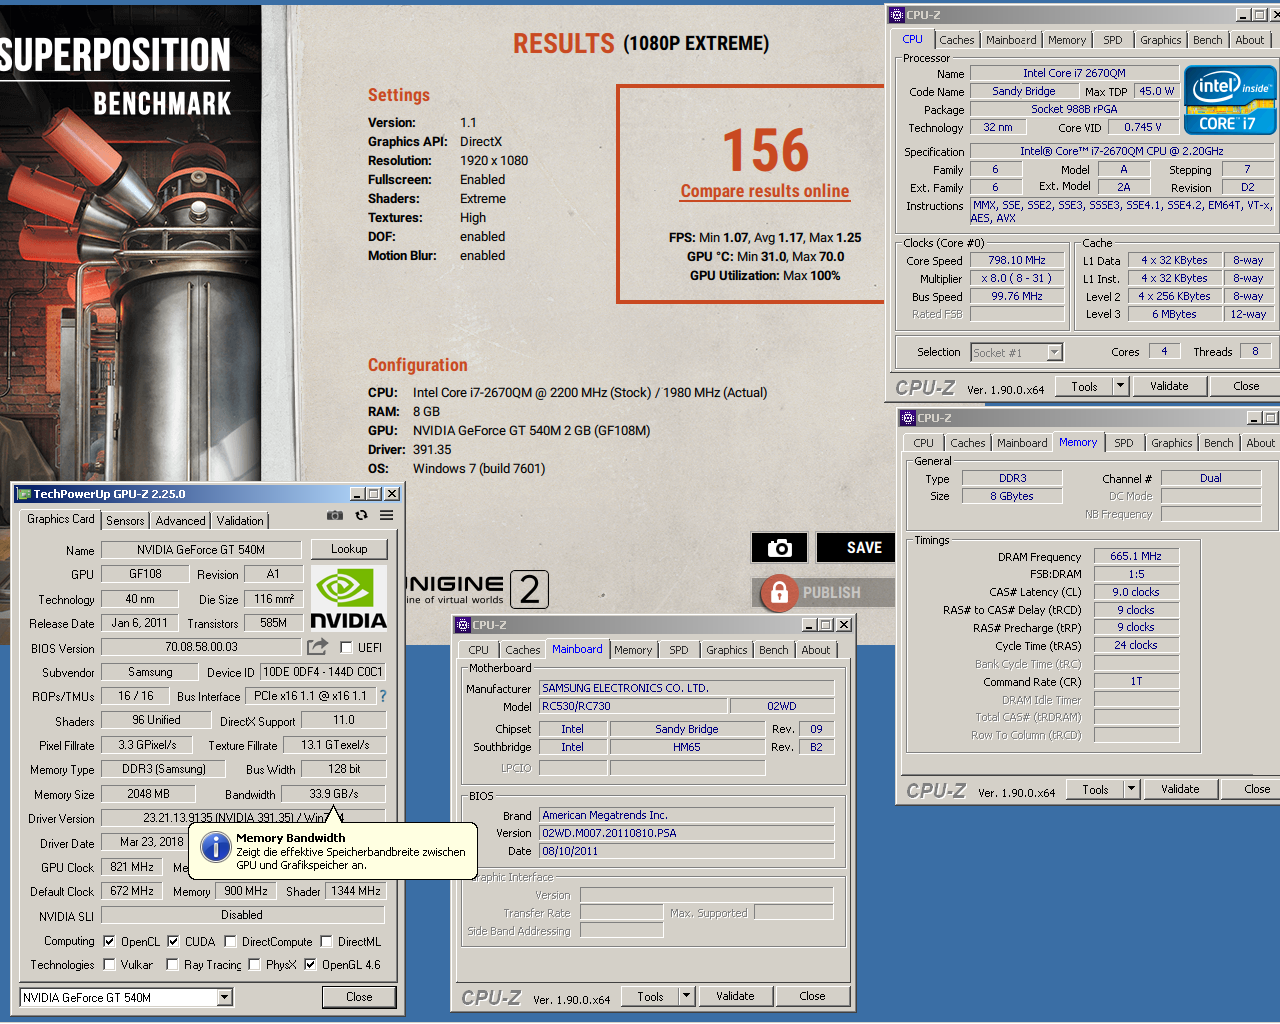Viewport: 1280px width, 1024px height.
Task: Click Validate in CPU-Z processor window
Action: click(1169, 386)
